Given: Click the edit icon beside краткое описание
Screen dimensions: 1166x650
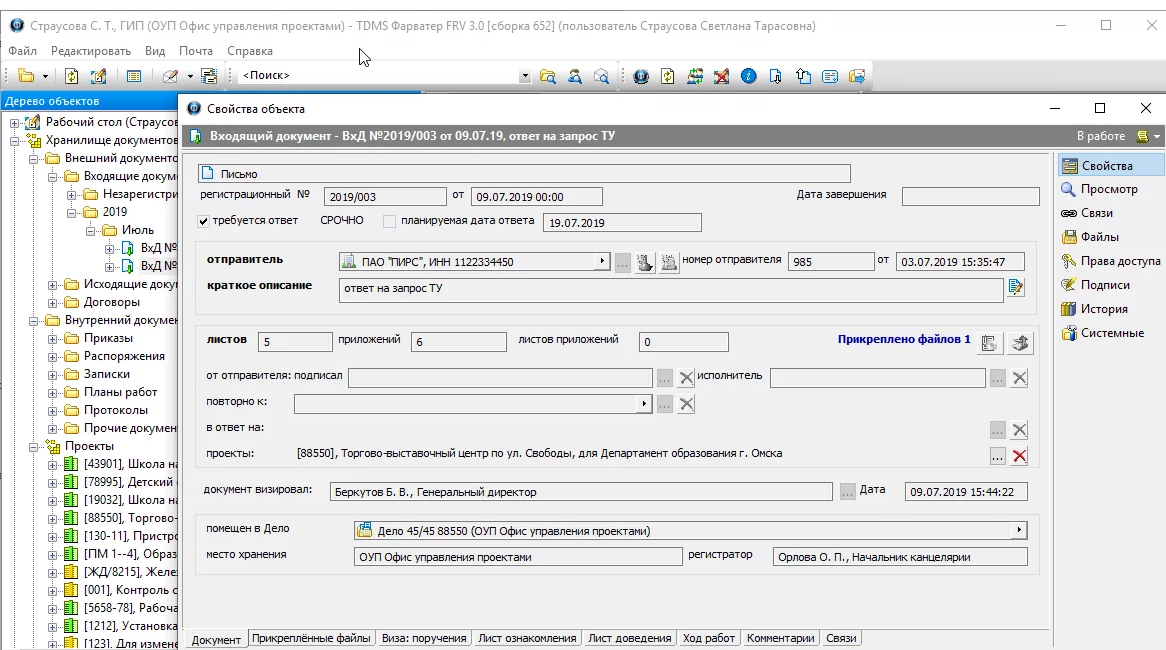Looking at the screenshot, I should [1016, 287].
